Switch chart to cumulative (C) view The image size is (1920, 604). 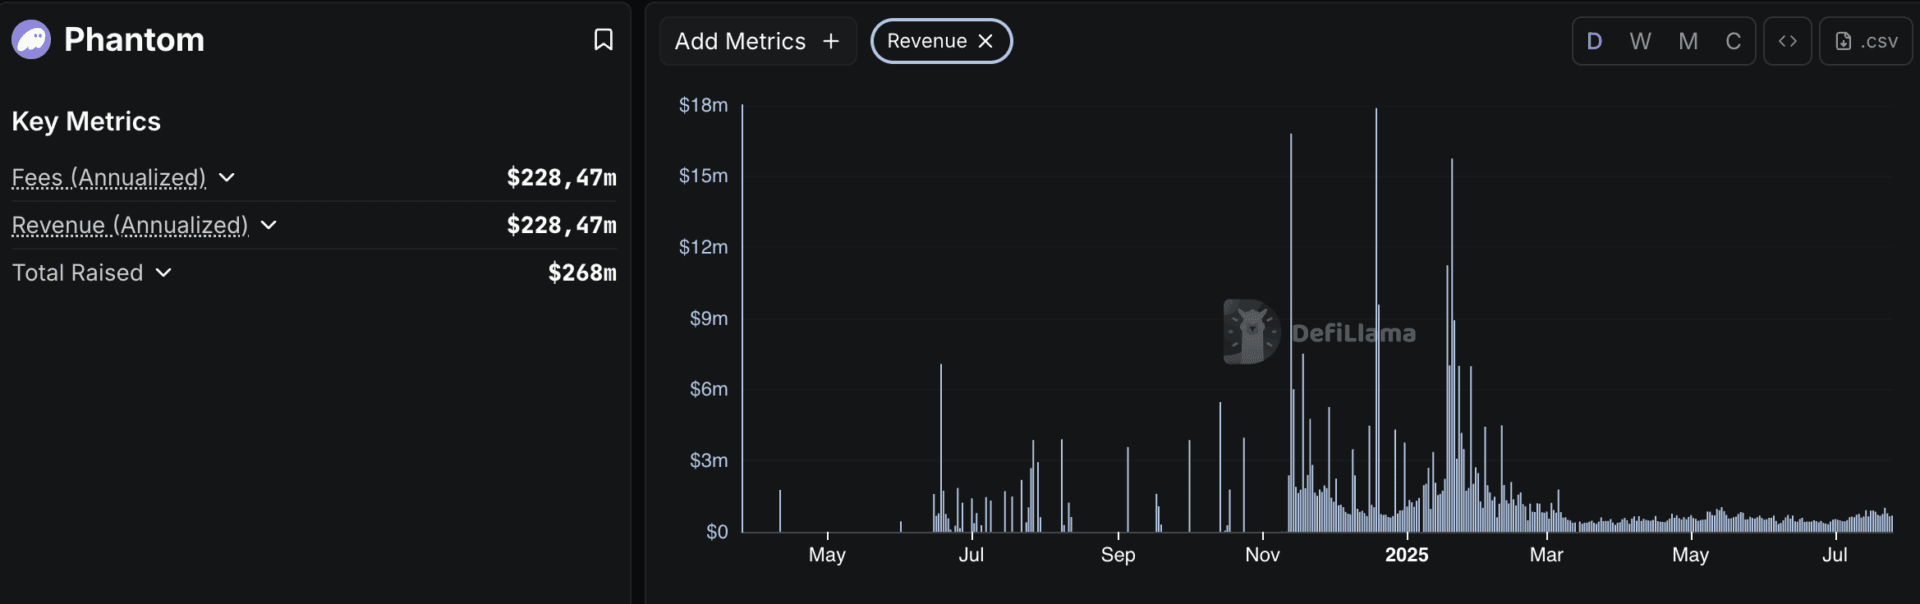tap(1733, 41)
